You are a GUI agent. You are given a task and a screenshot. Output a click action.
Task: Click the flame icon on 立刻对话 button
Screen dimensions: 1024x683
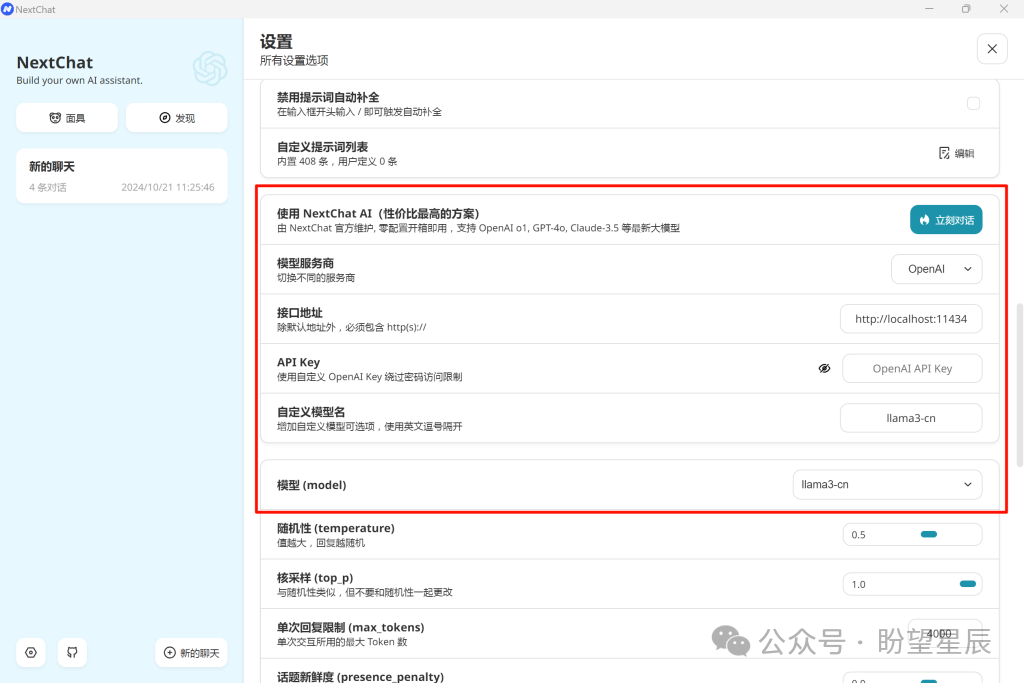coord(924,220)
